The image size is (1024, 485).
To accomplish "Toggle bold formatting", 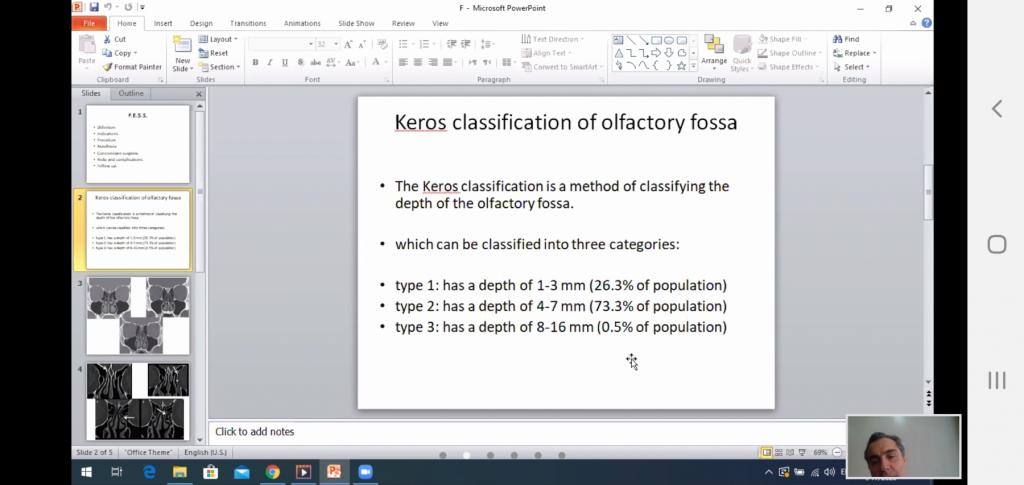I will 255,62.
